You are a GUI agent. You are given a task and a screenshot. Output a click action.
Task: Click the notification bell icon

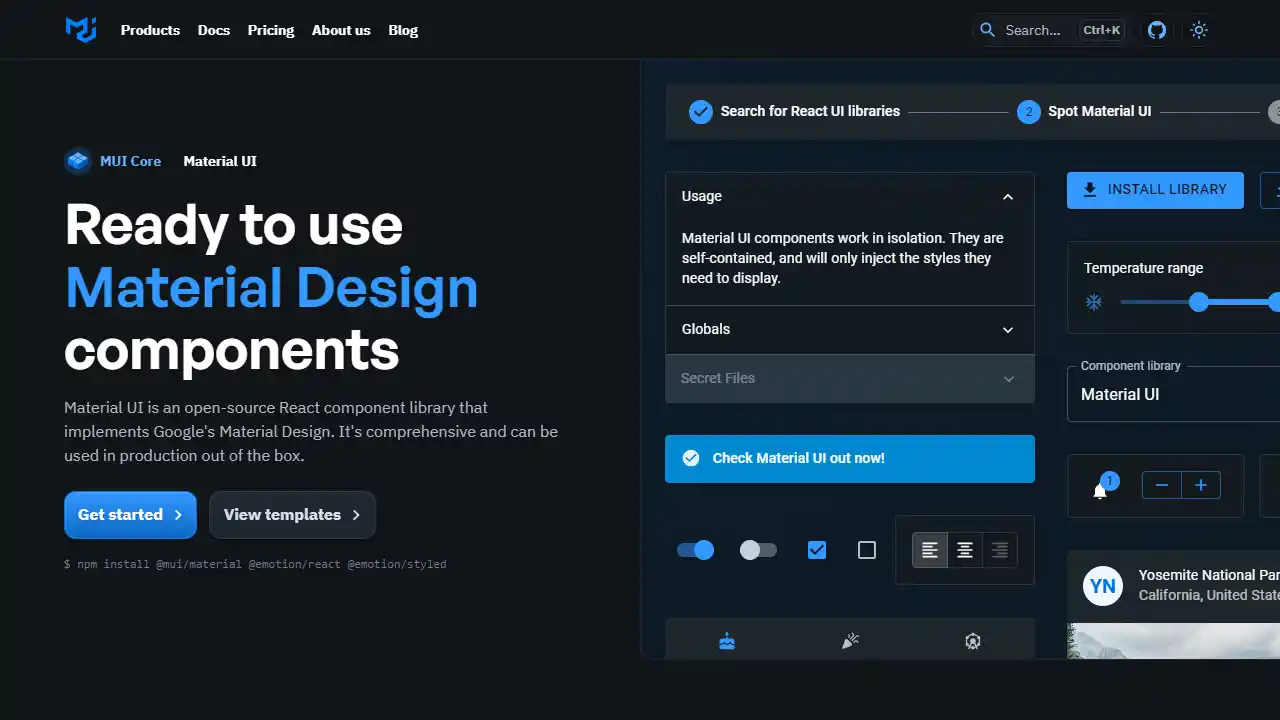point(1100,491)
